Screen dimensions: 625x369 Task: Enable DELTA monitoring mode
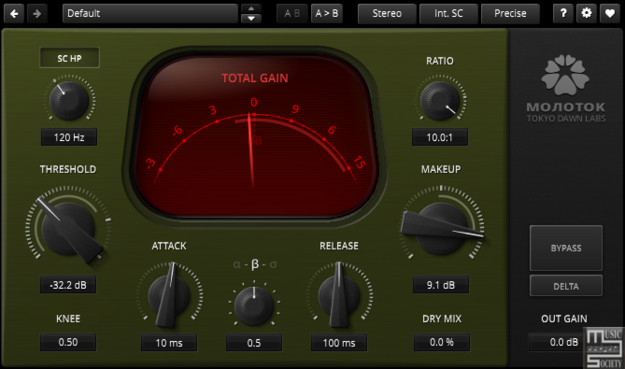(566, 286)
